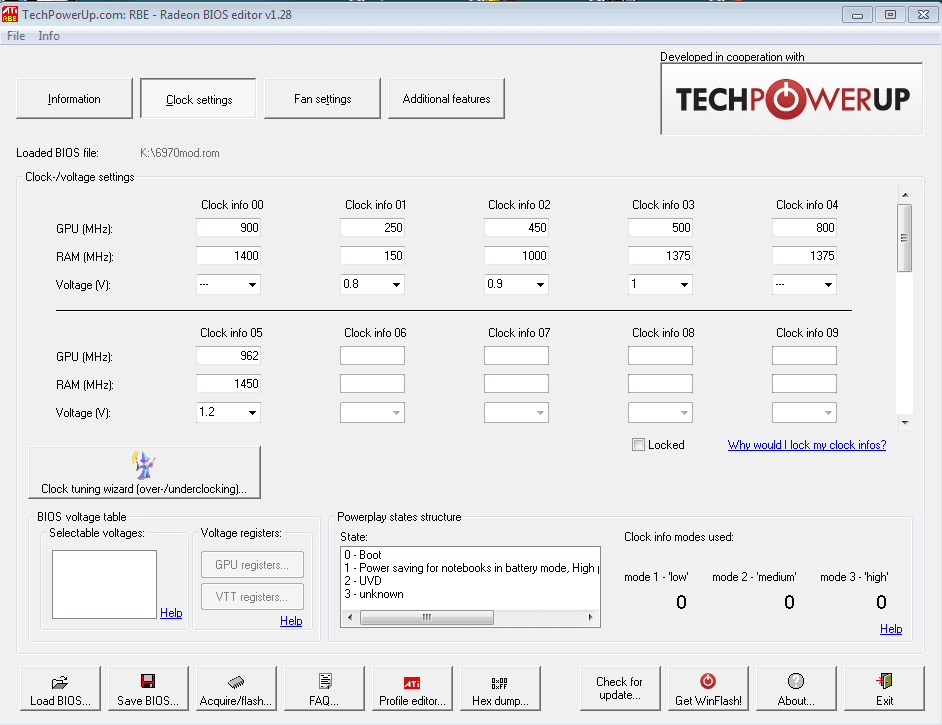Click Clock info 01 GPU field showing 250
The image size is (942, 725).
(x=372, y=228)
